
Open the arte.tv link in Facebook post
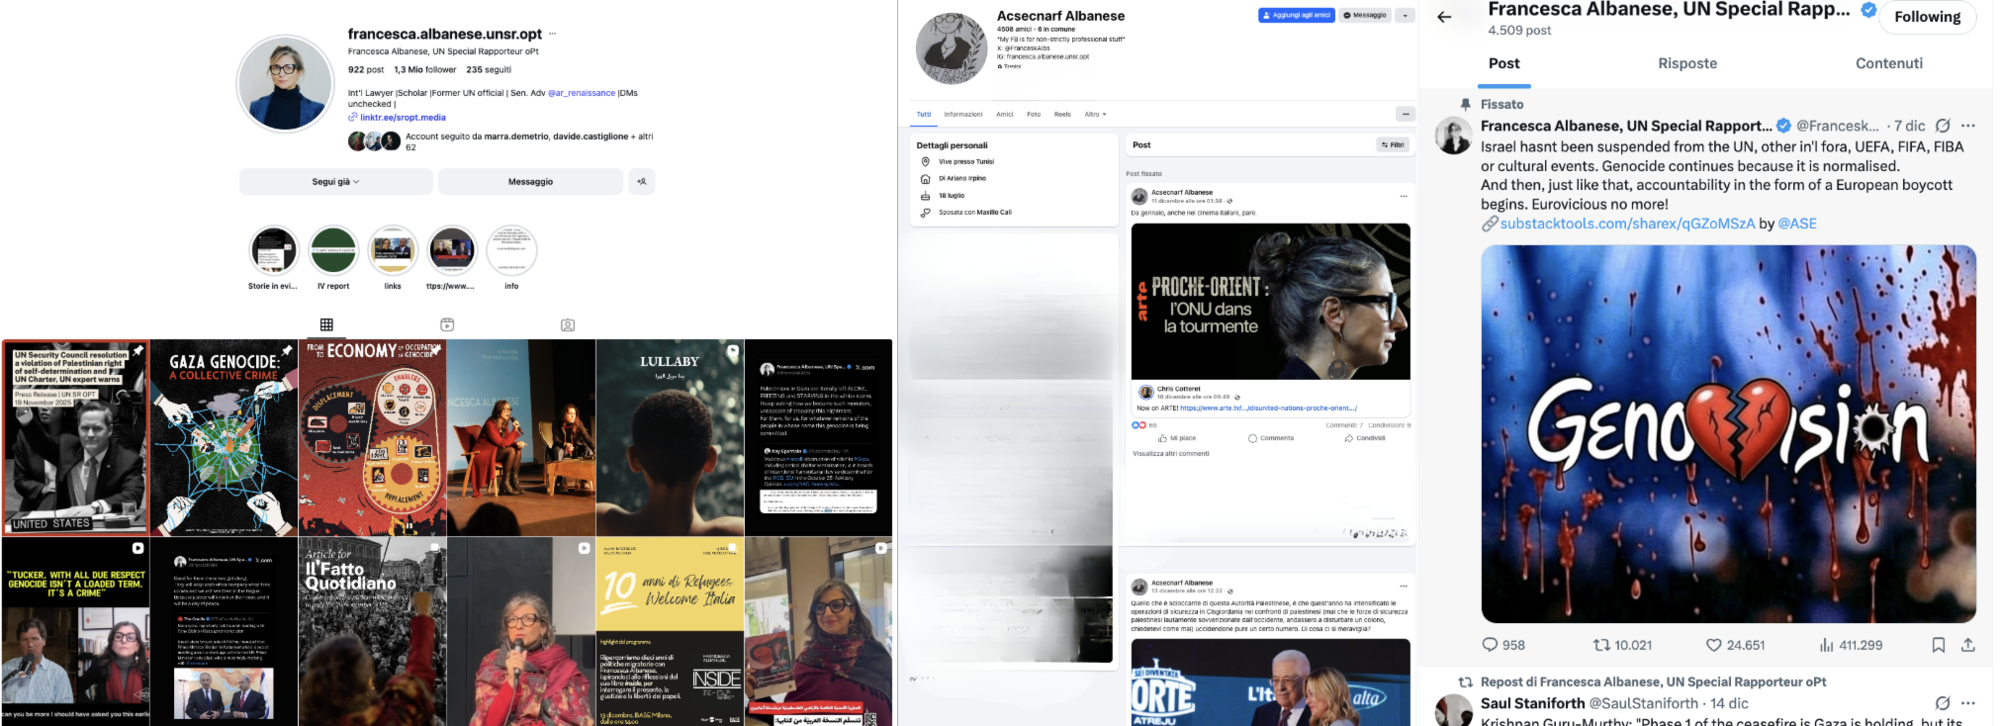(1268, 408)
